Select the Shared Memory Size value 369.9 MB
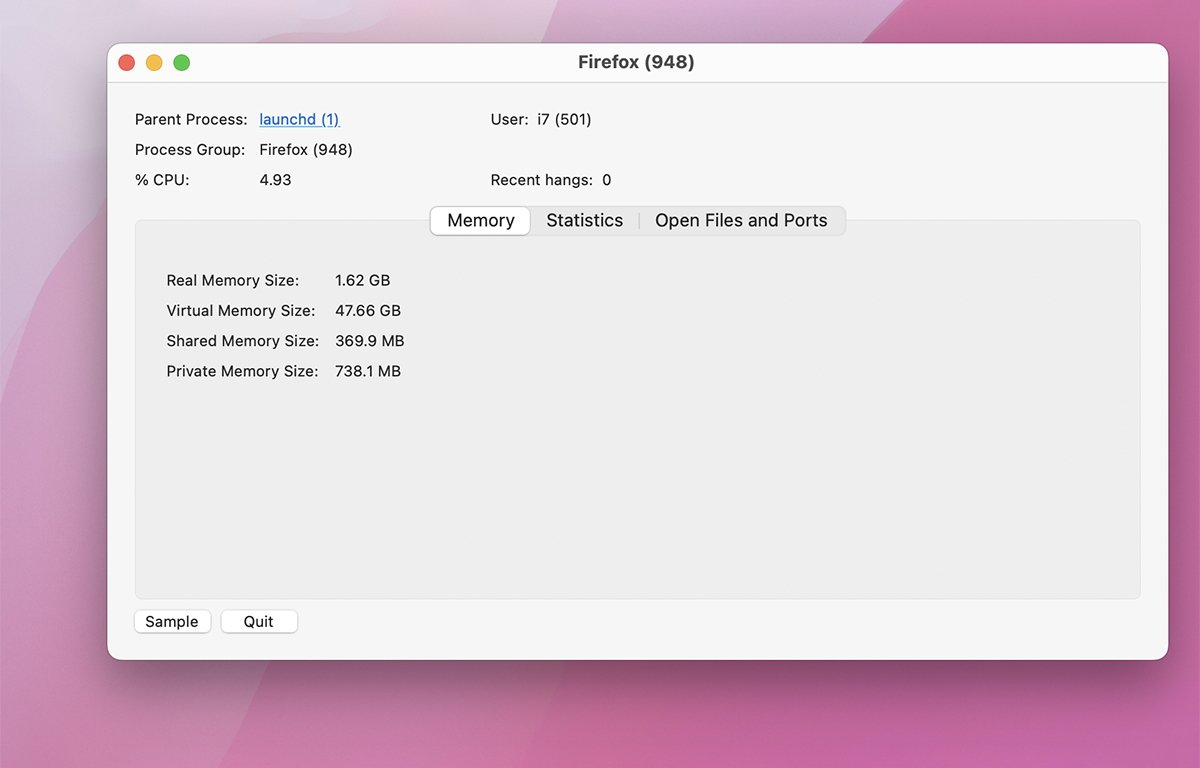This screenshot has height=768, width=1200. pos(370,341)
